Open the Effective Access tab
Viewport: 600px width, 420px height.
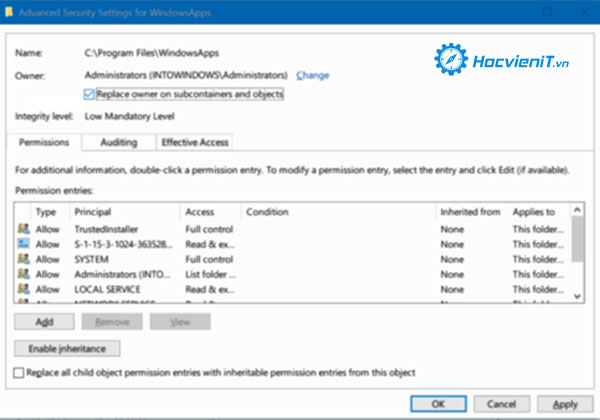pyautogui.click(x=195, y=142)
